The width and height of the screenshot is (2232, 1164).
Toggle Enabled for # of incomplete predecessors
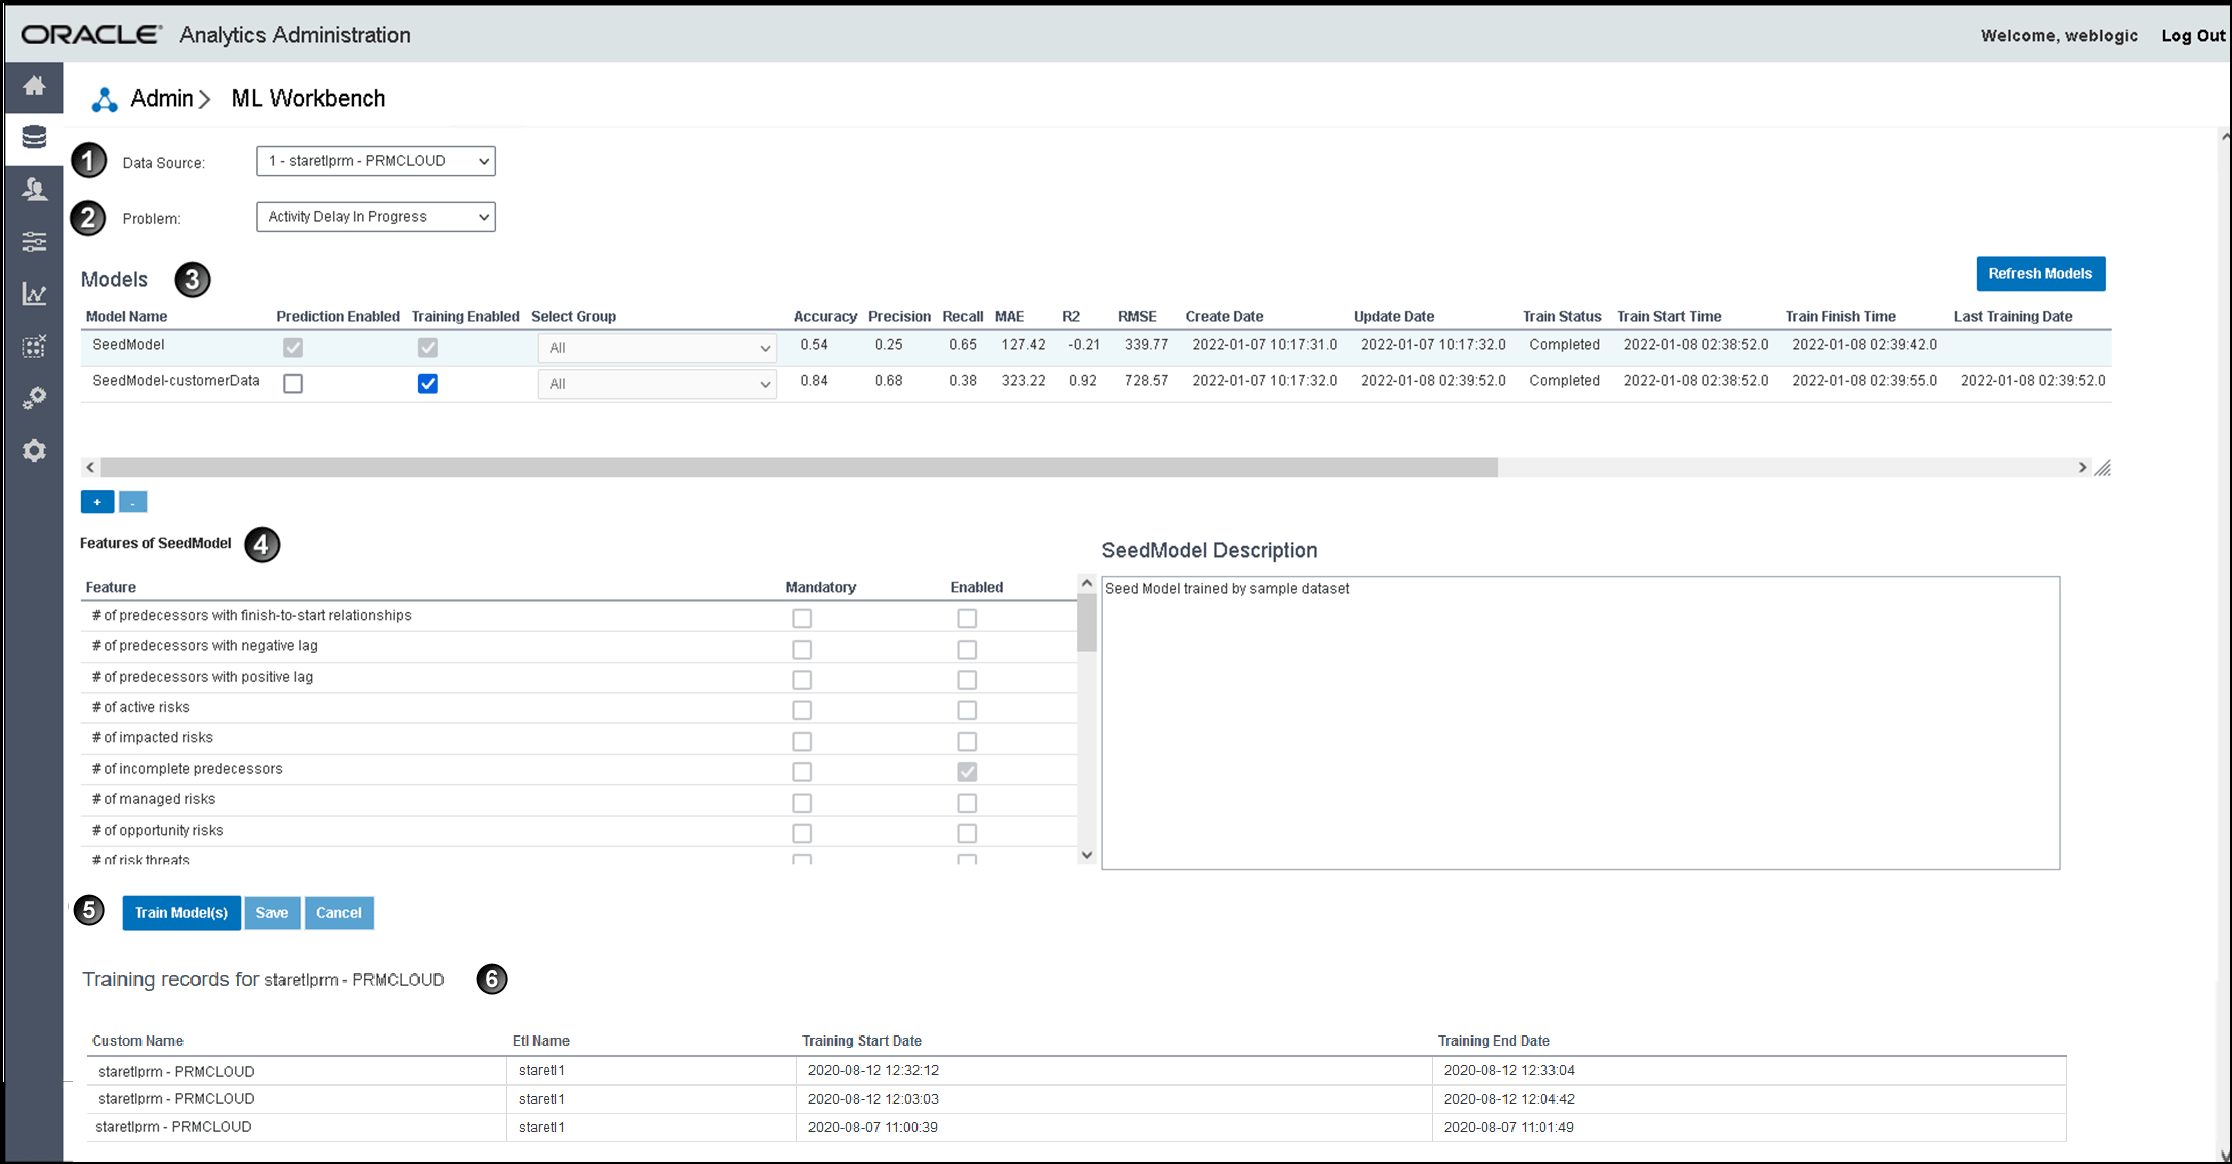(967, 772)
